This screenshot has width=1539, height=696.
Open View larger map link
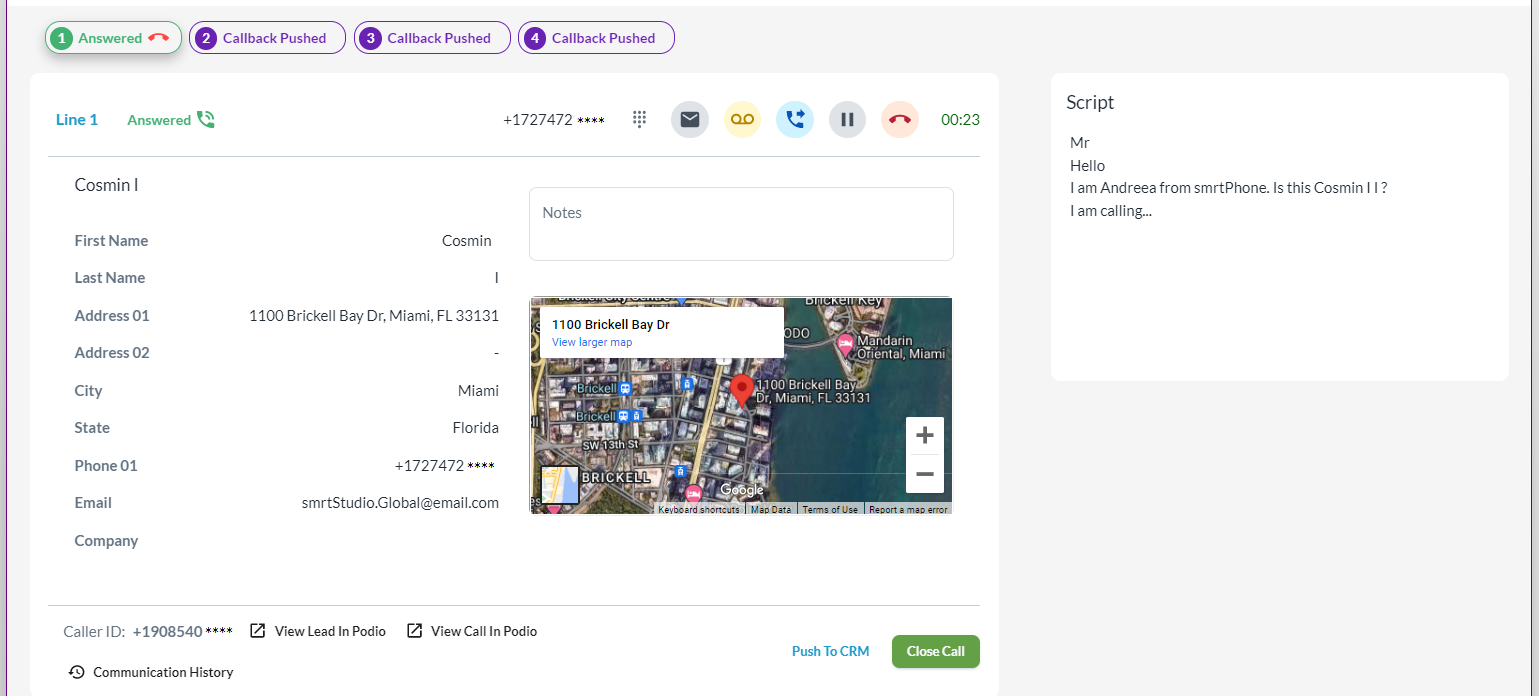pyautogui.click(x=592, y=342)
